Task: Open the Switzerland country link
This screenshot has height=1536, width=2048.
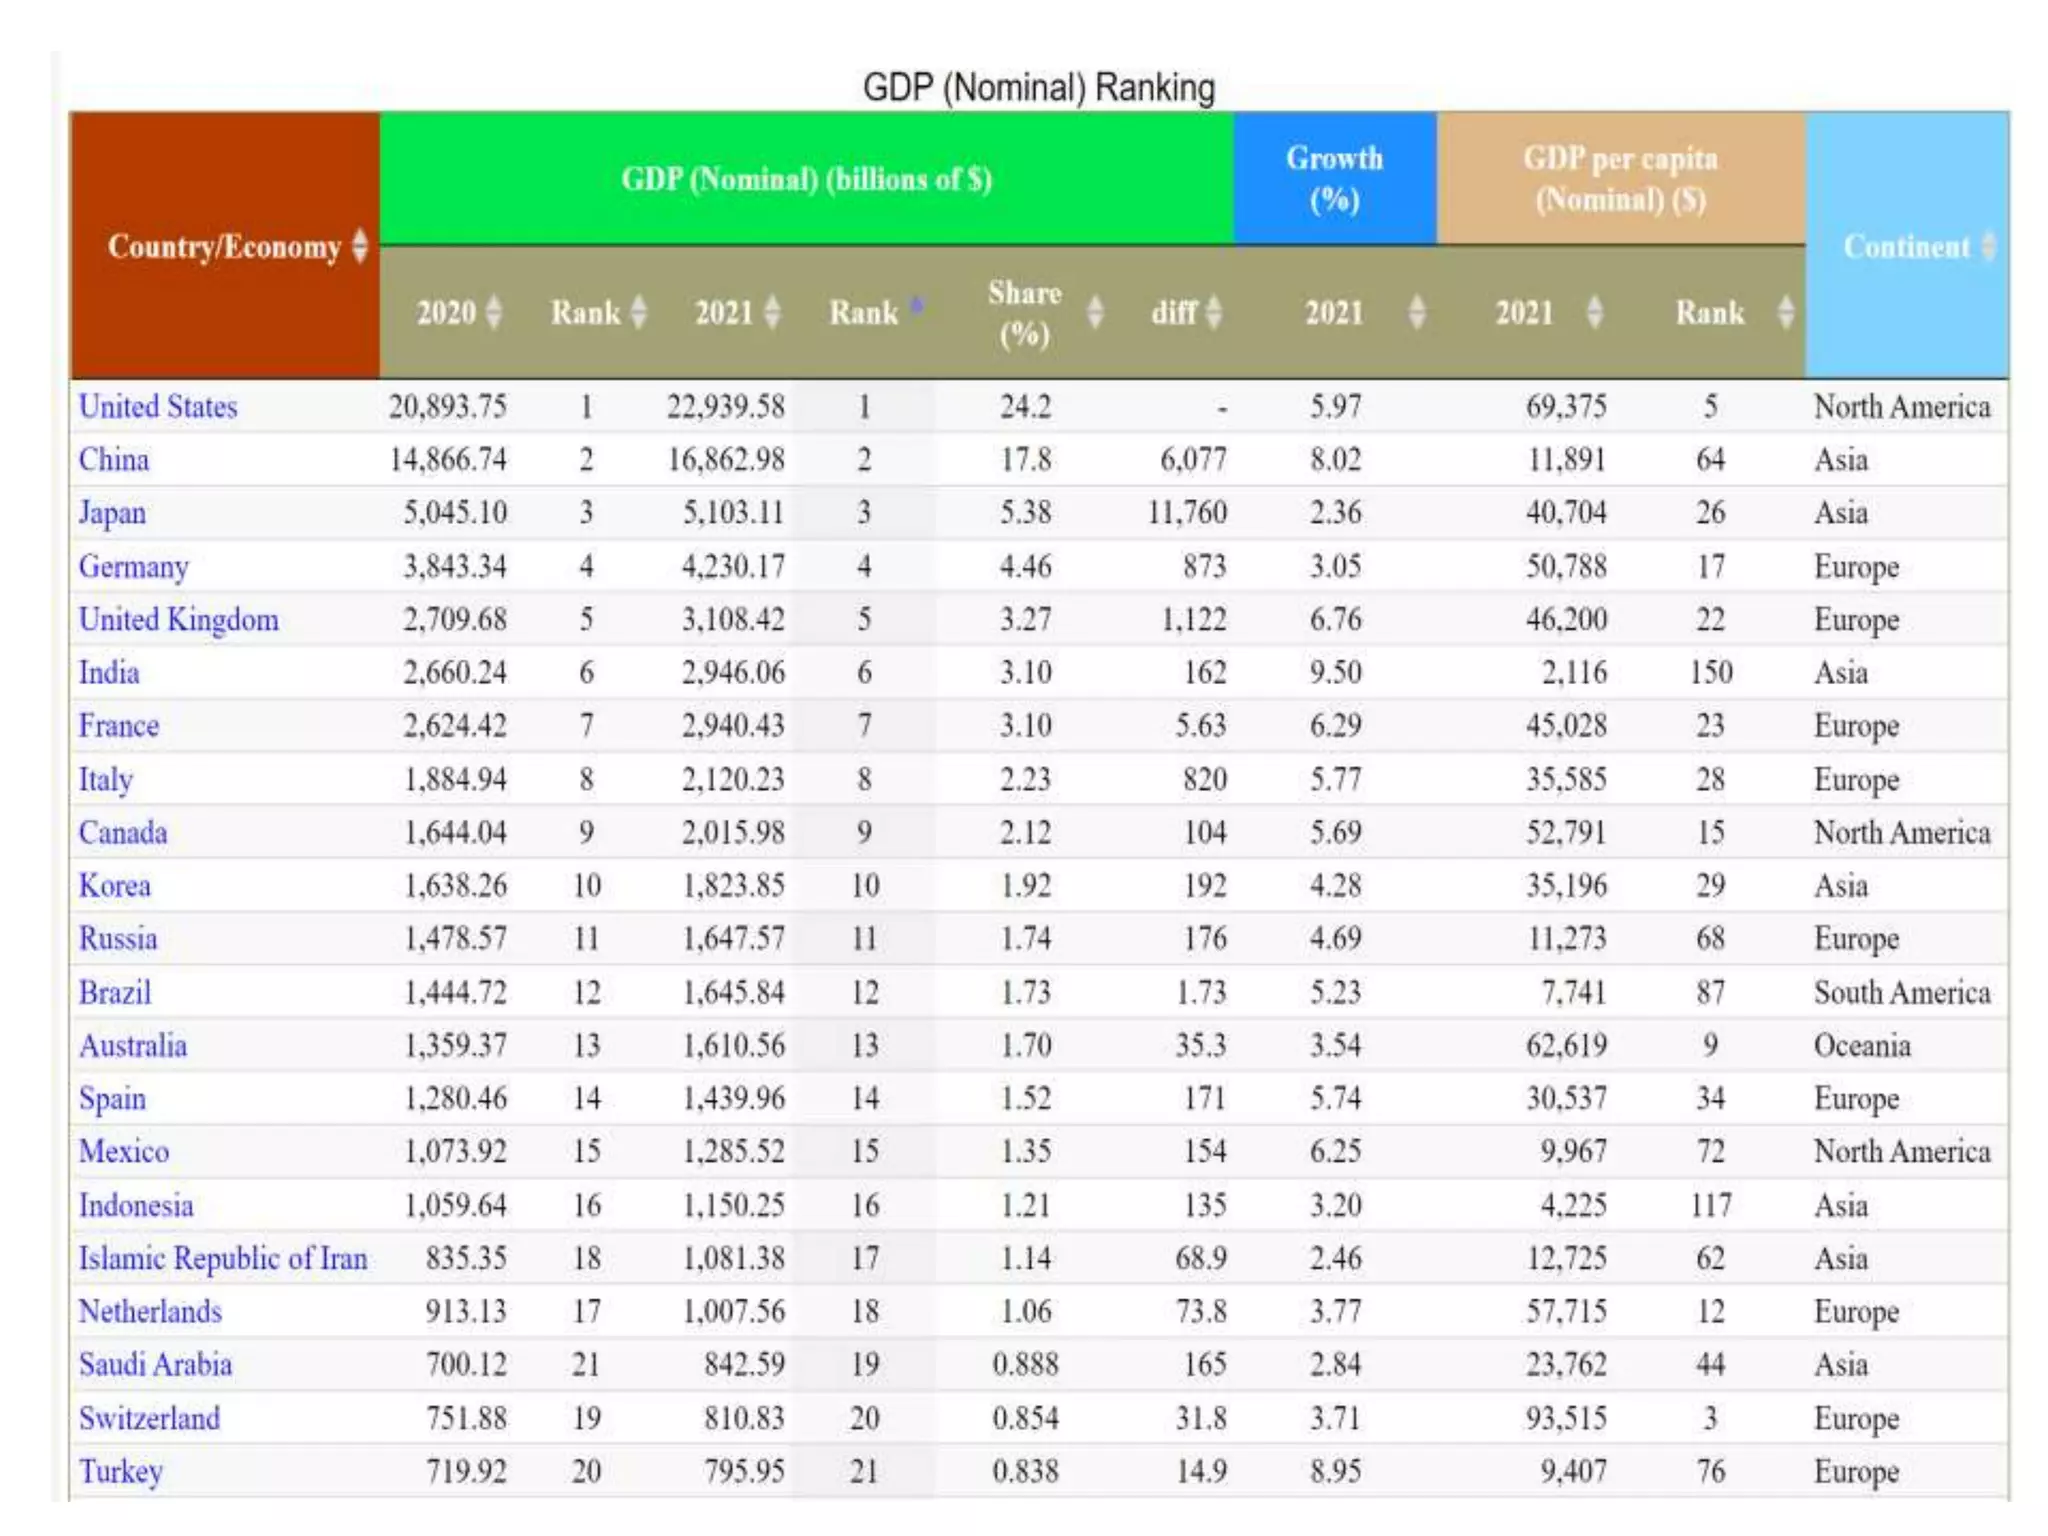Action: (x=149, y=1418)
